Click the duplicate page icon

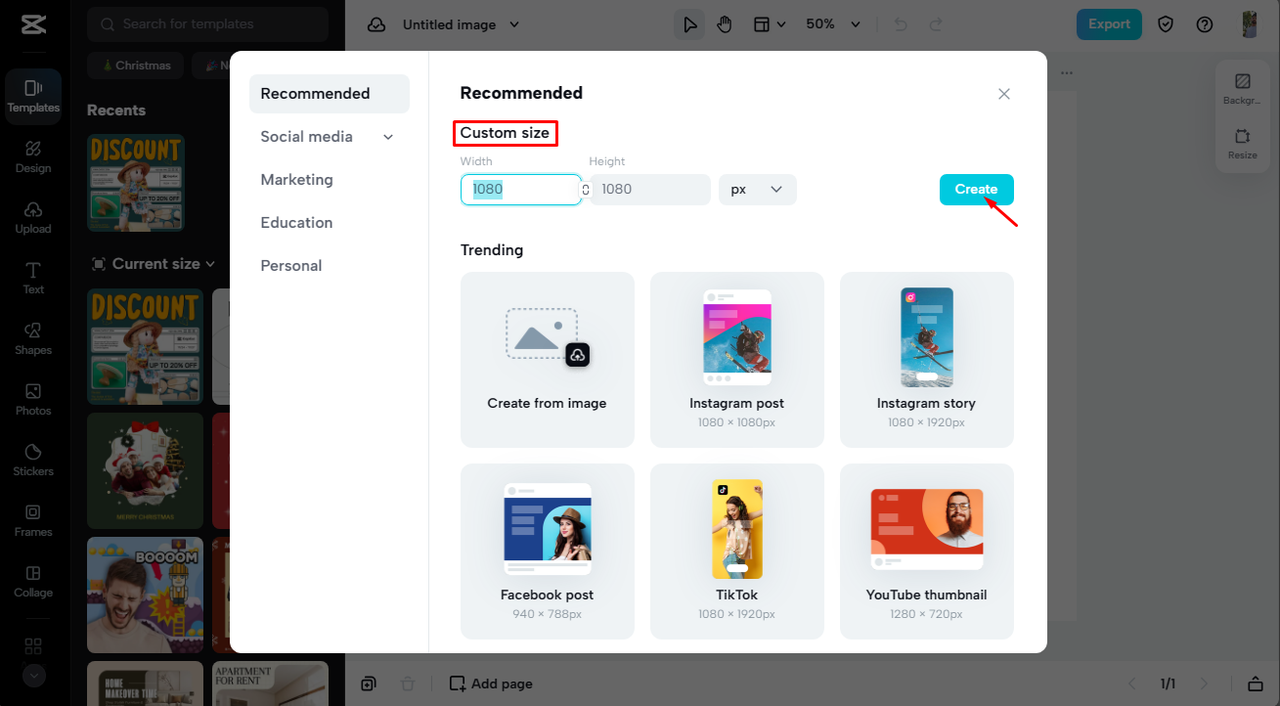[x=369, y=684]
